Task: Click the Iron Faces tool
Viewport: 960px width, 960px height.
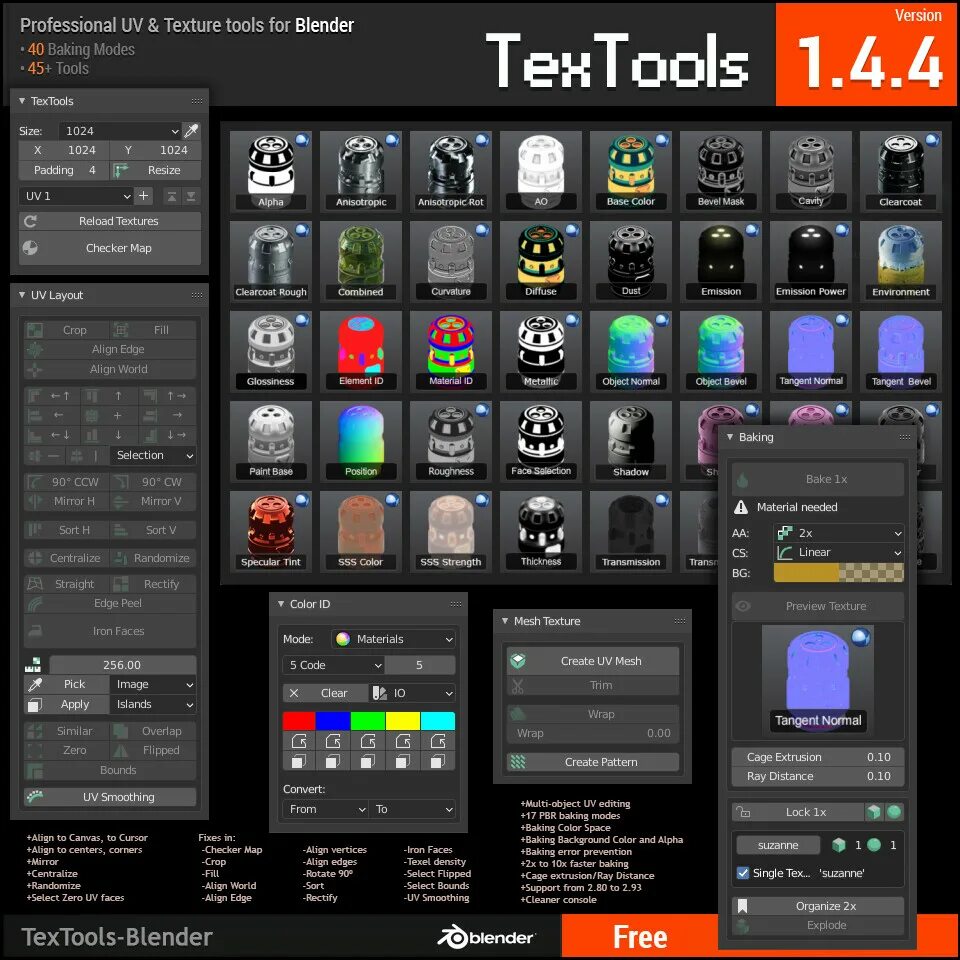Action: tap(110, 631)
